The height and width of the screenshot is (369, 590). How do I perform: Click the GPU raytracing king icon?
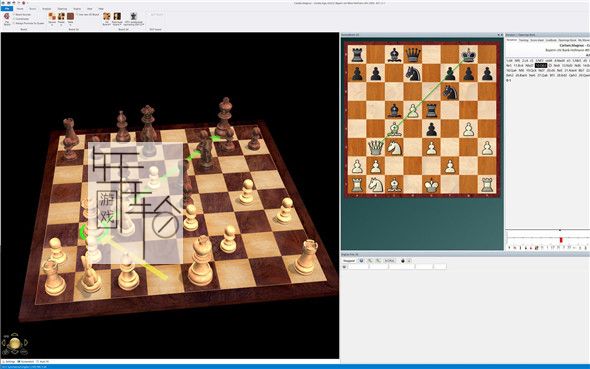tap(134, 16)
